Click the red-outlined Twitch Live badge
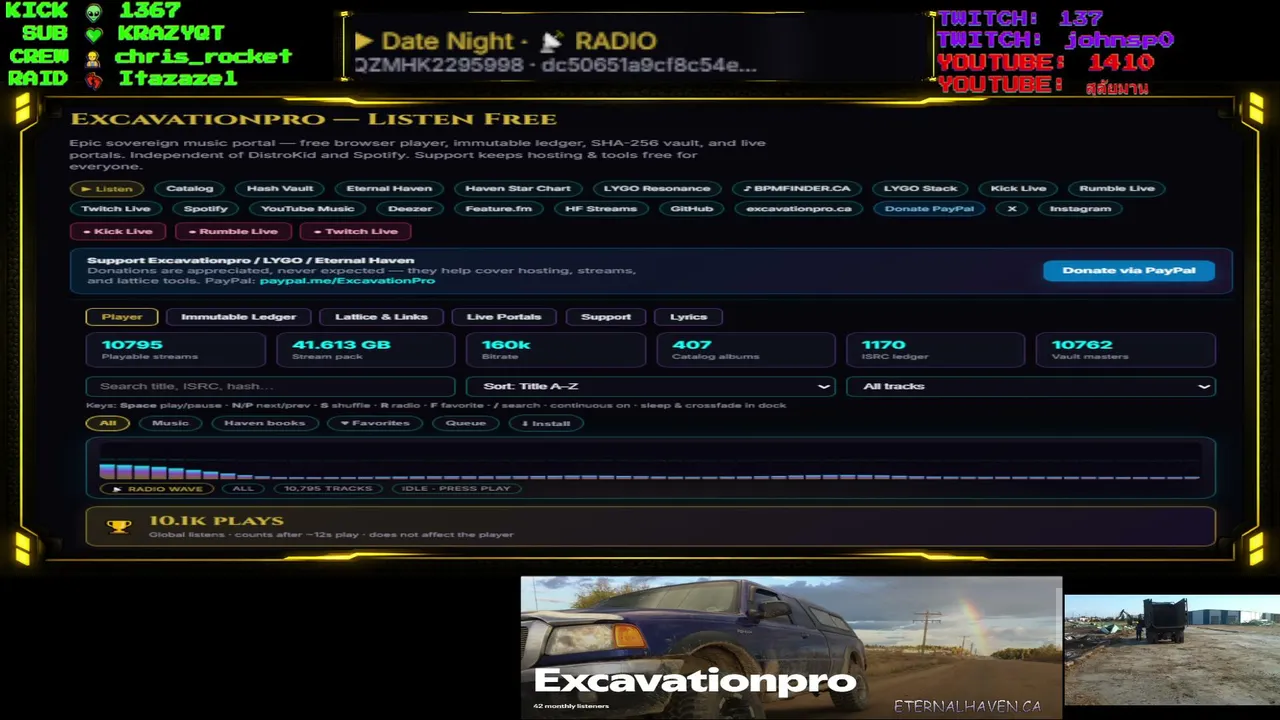1280x720 pixels. tap(355, 231)
